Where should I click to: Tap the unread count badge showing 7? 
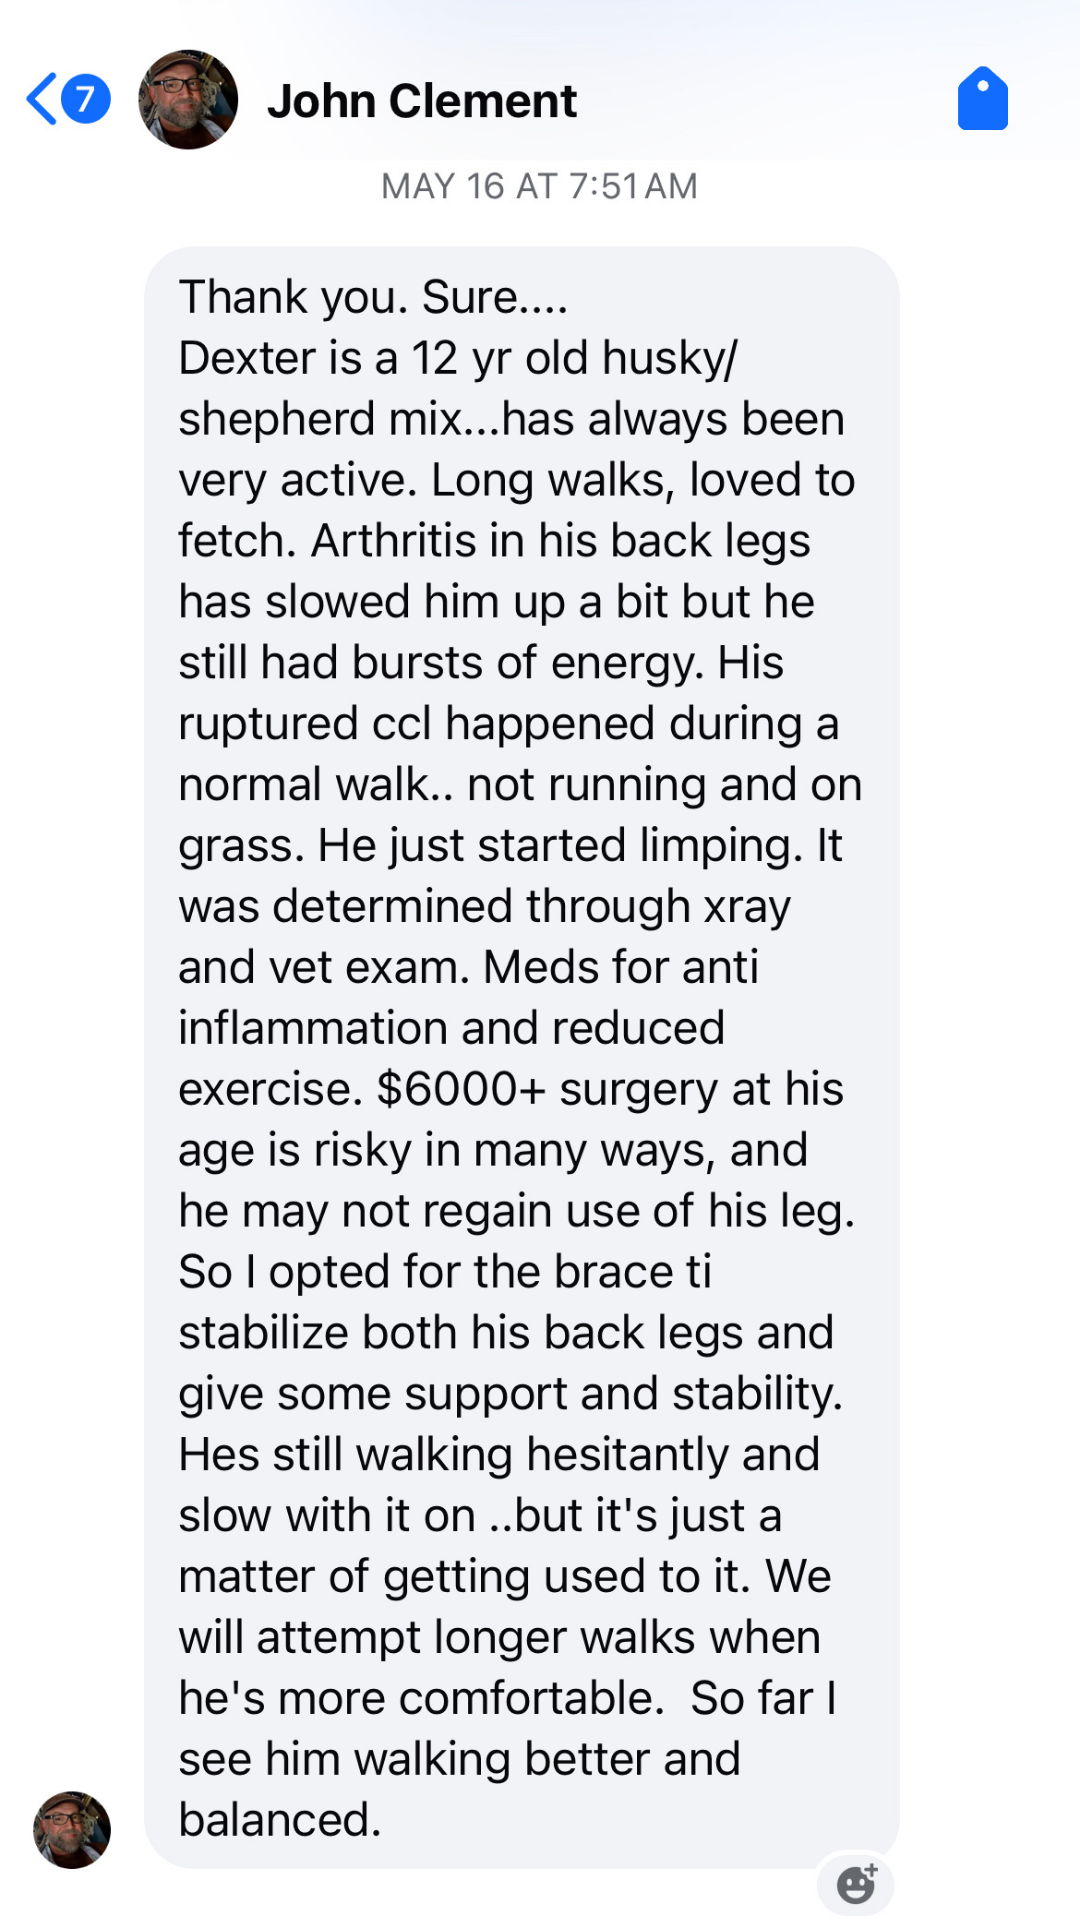pyautogui.click(x=86, y=100)
